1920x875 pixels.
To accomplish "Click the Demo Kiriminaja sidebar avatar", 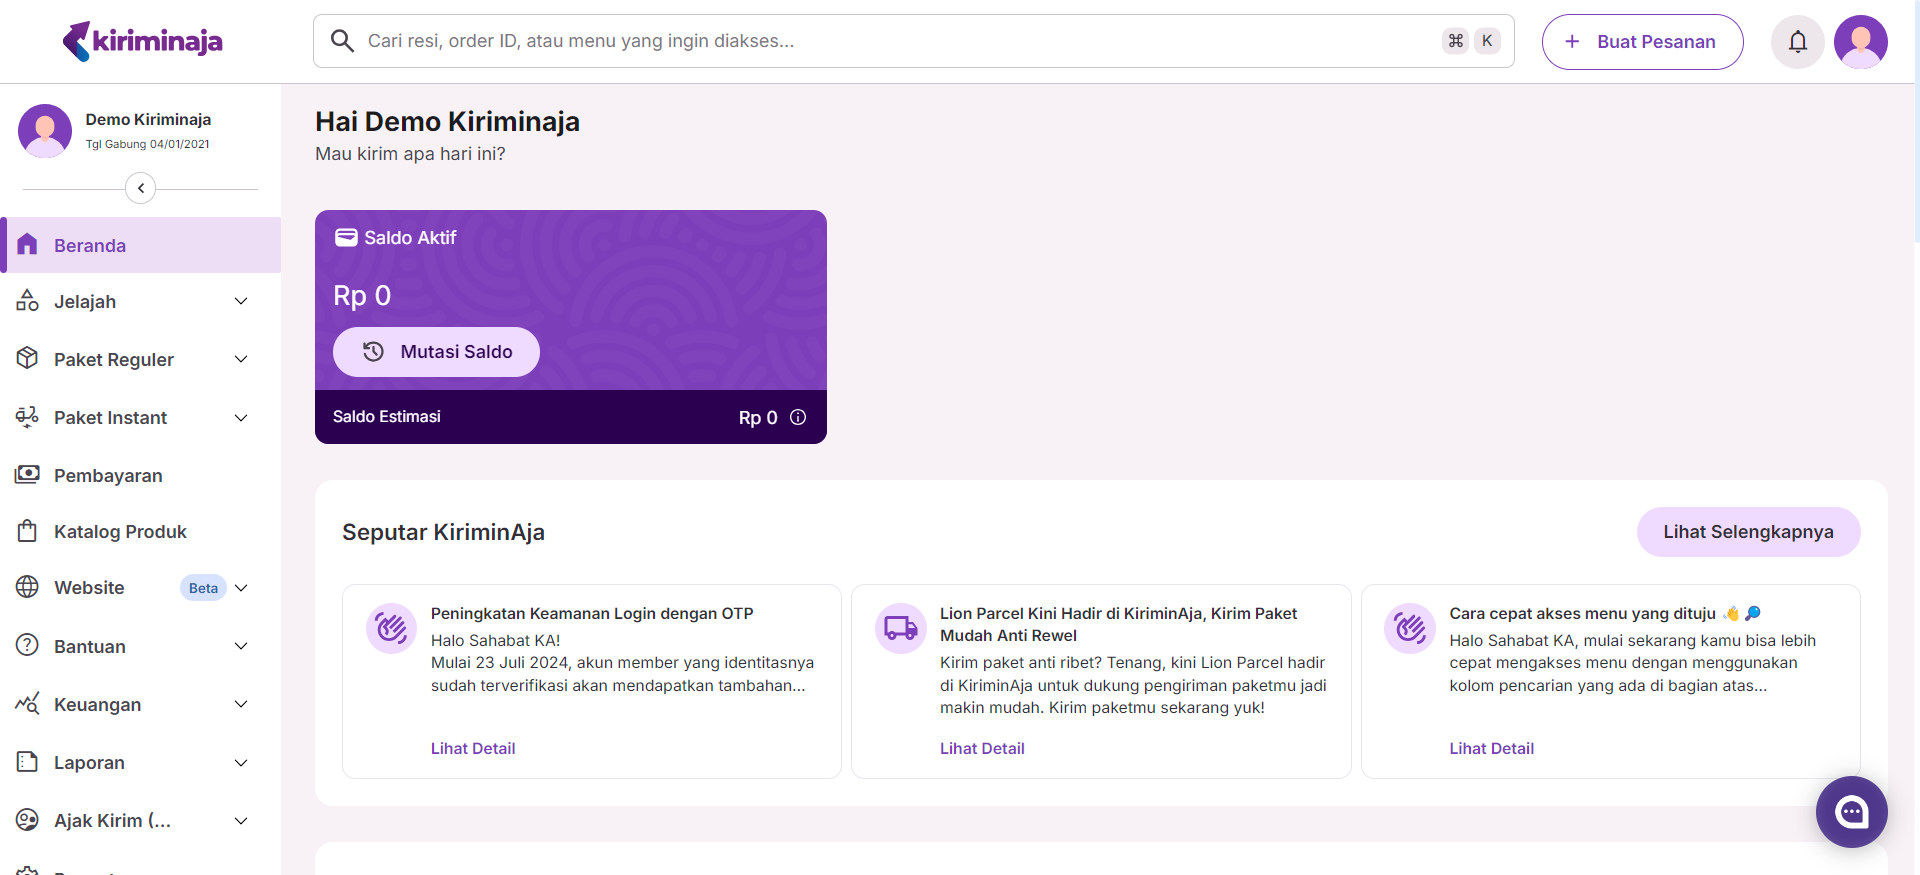I will [x=45, y=131].
